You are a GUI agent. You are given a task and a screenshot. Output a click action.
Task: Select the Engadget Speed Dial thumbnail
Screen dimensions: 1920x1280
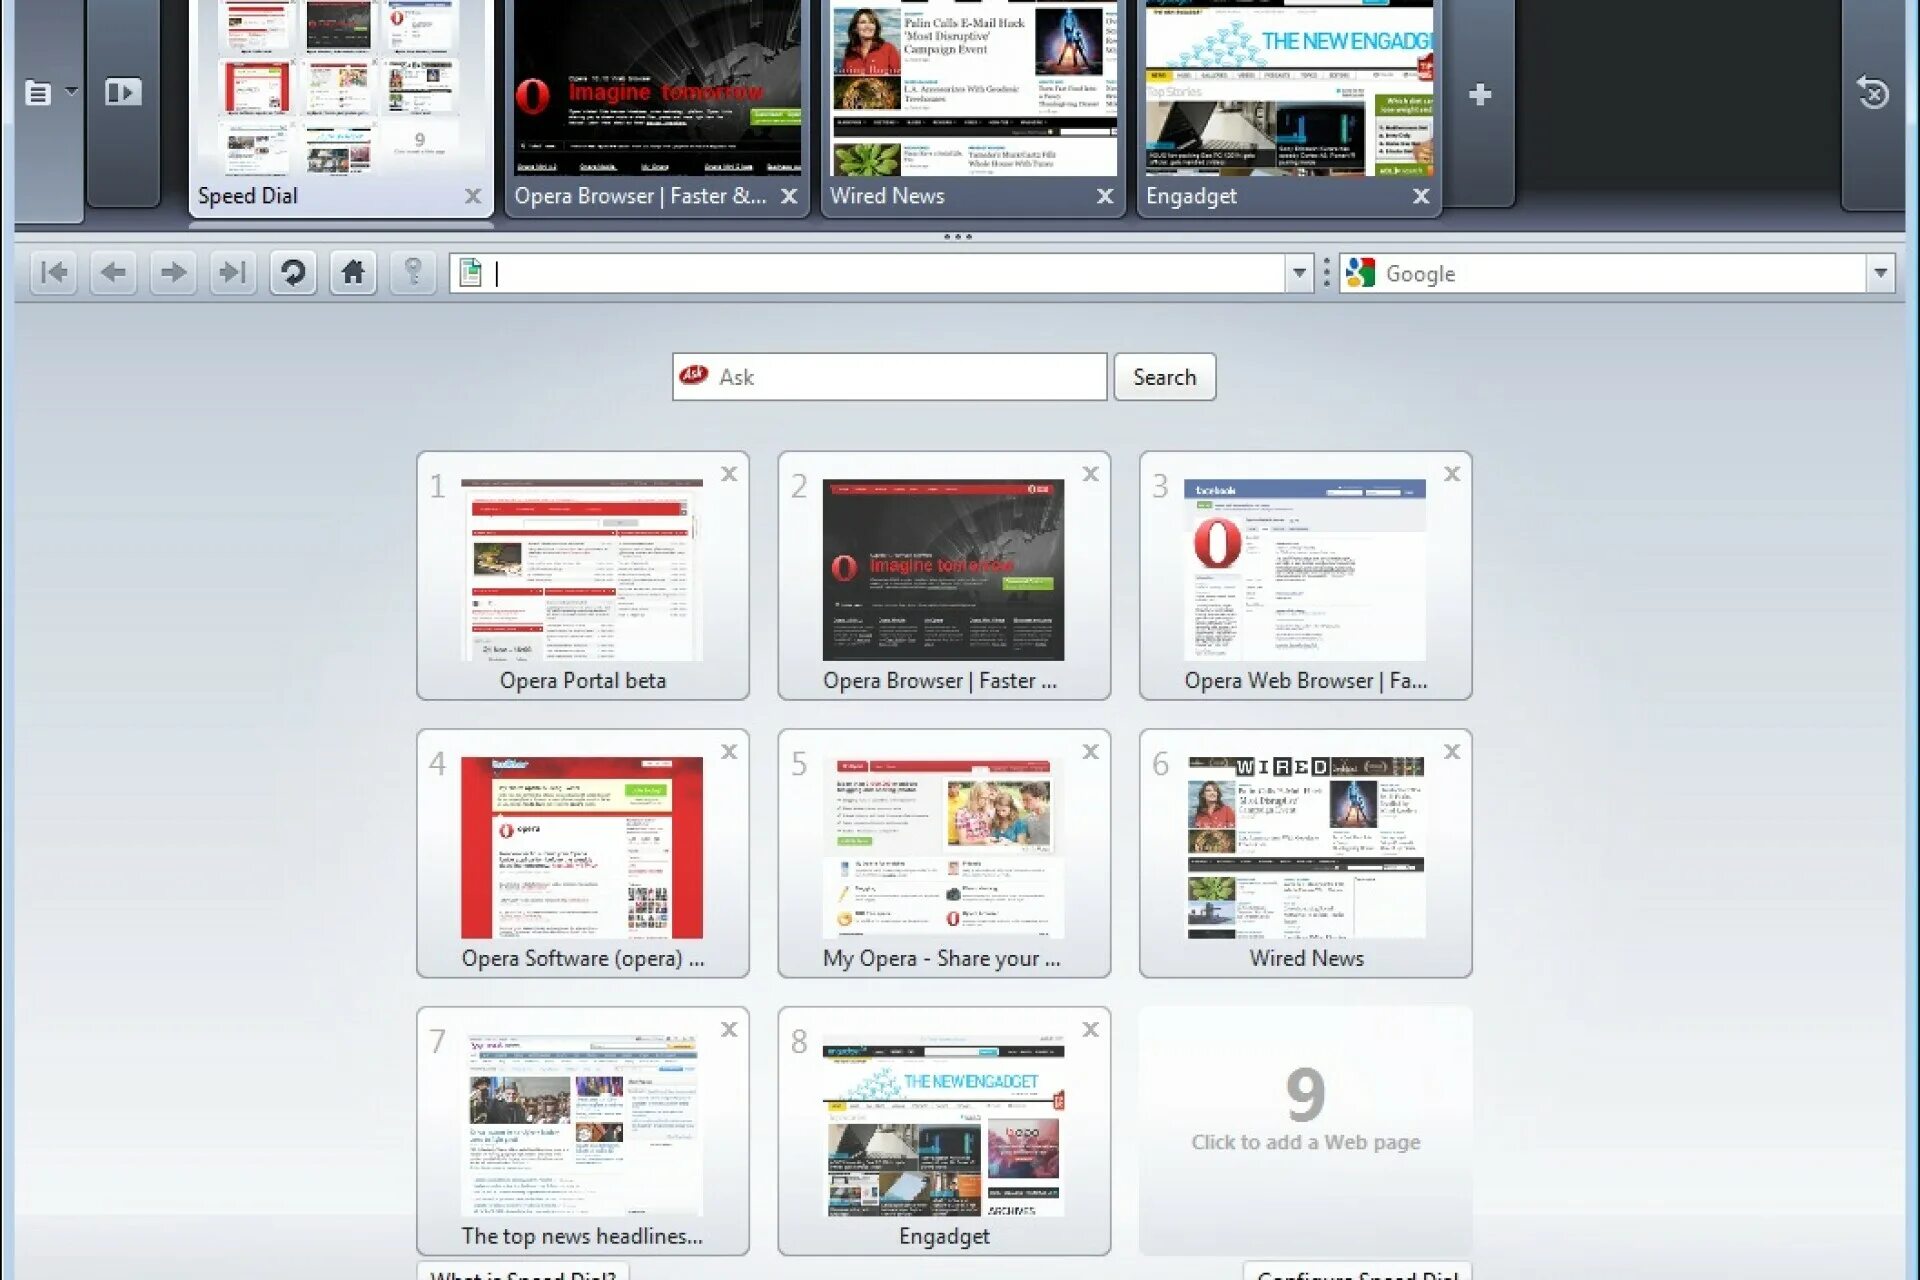[943, 1129]
